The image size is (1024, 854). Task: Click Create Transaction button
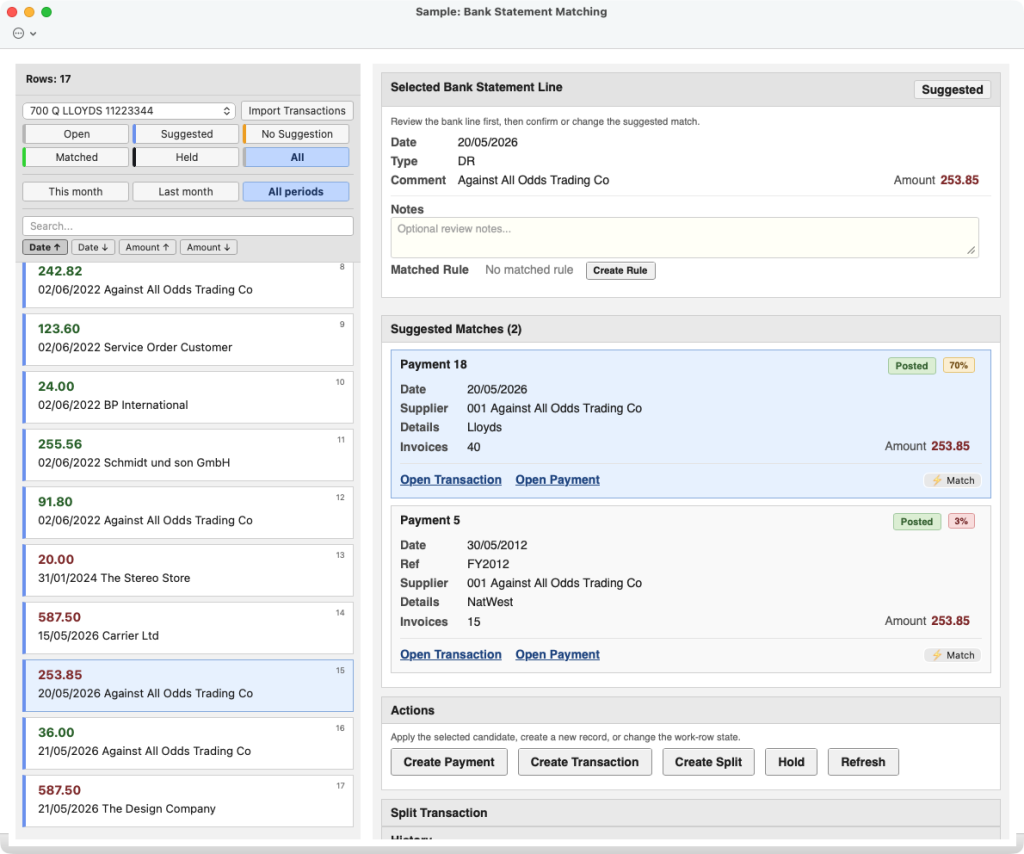tap(584, 762)
